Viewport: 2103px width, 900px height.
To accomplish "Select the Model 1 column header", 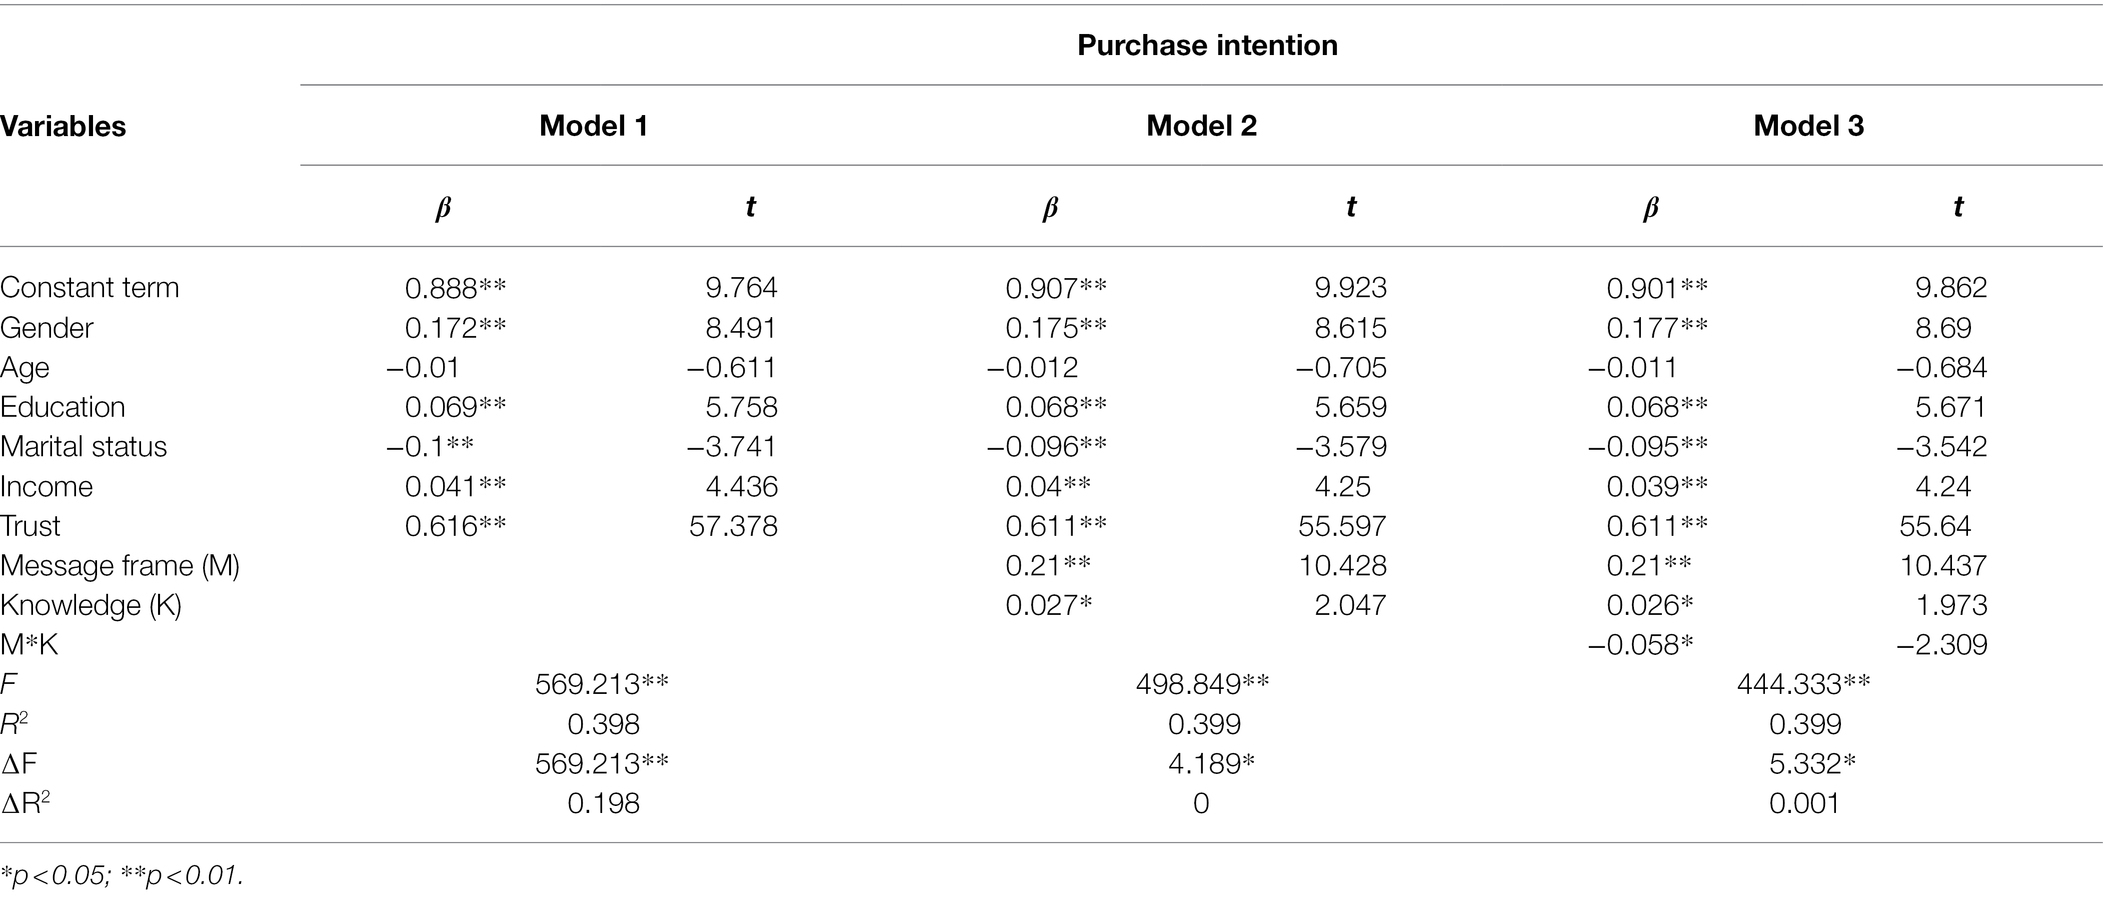I will (x=594, y=126).
